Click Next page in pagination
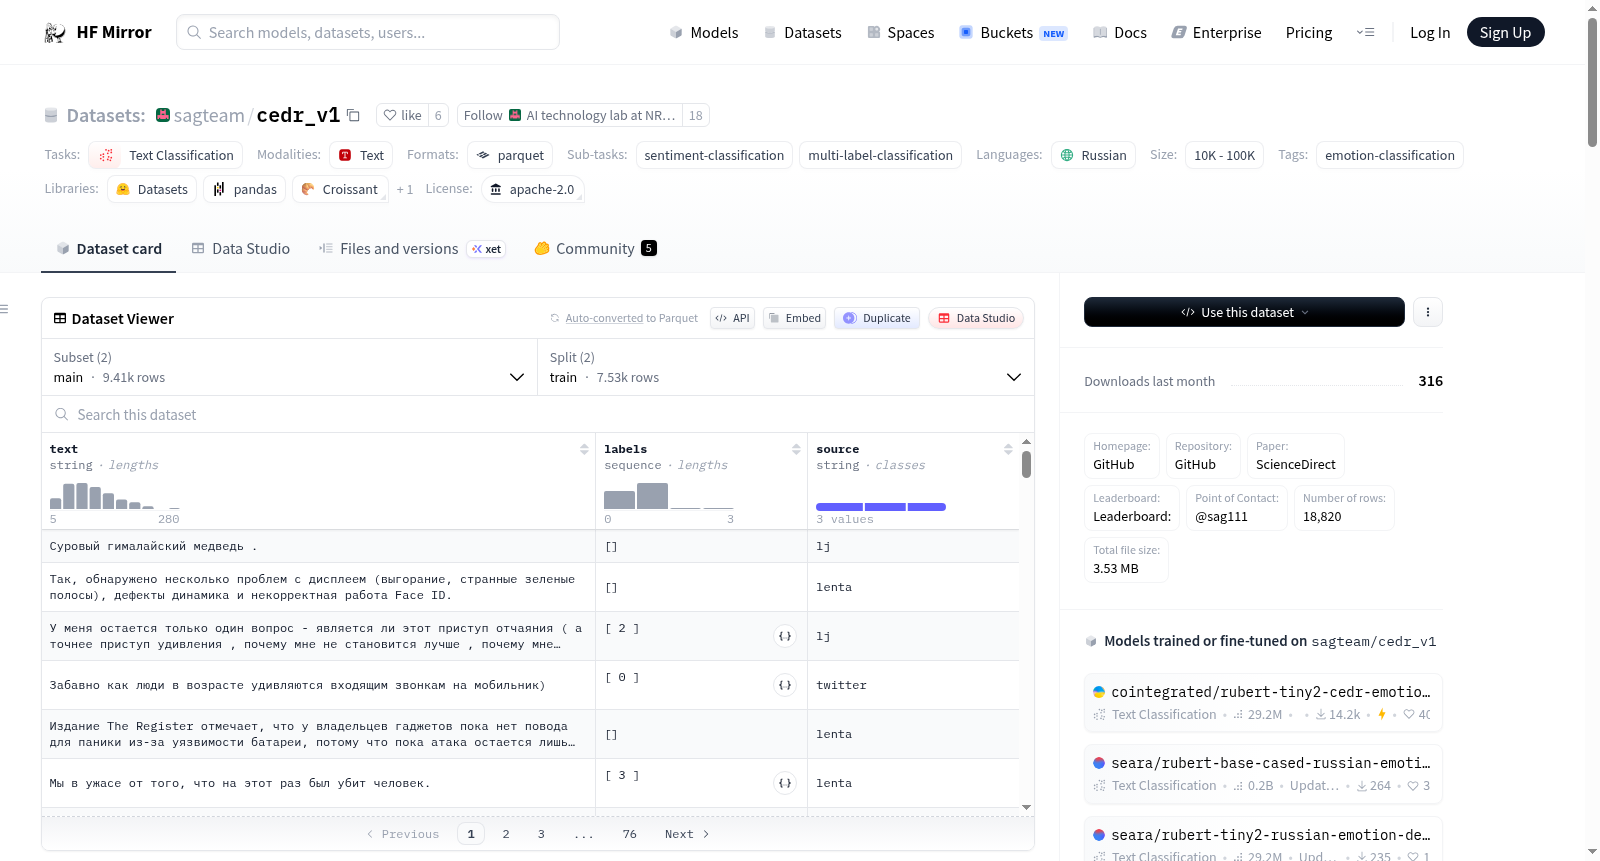This screenshot has width=1600, height=861. pyautogui.click(x=687, y=834)
